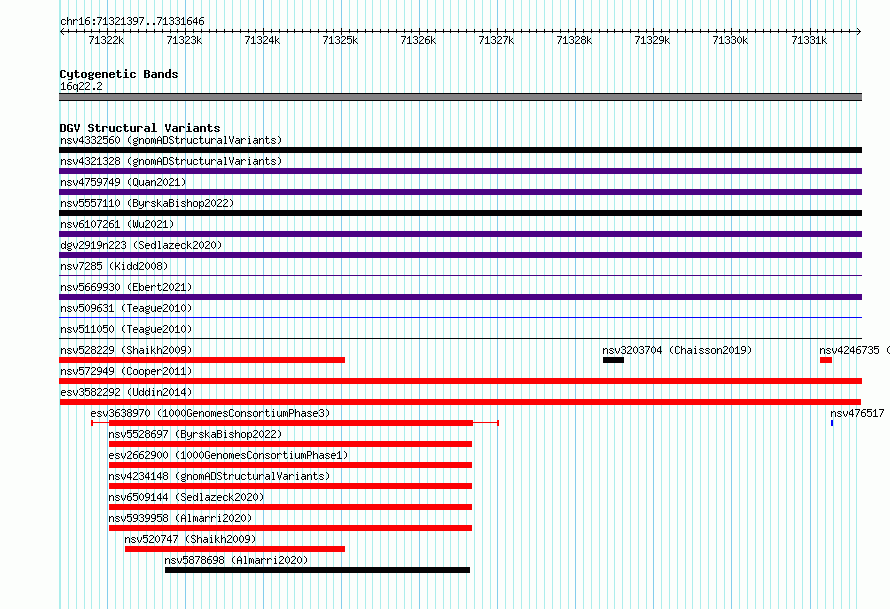This screenshot has height=609, width=890.
Task: Click the 16q22.2 band label
Action: coord(81,86)
